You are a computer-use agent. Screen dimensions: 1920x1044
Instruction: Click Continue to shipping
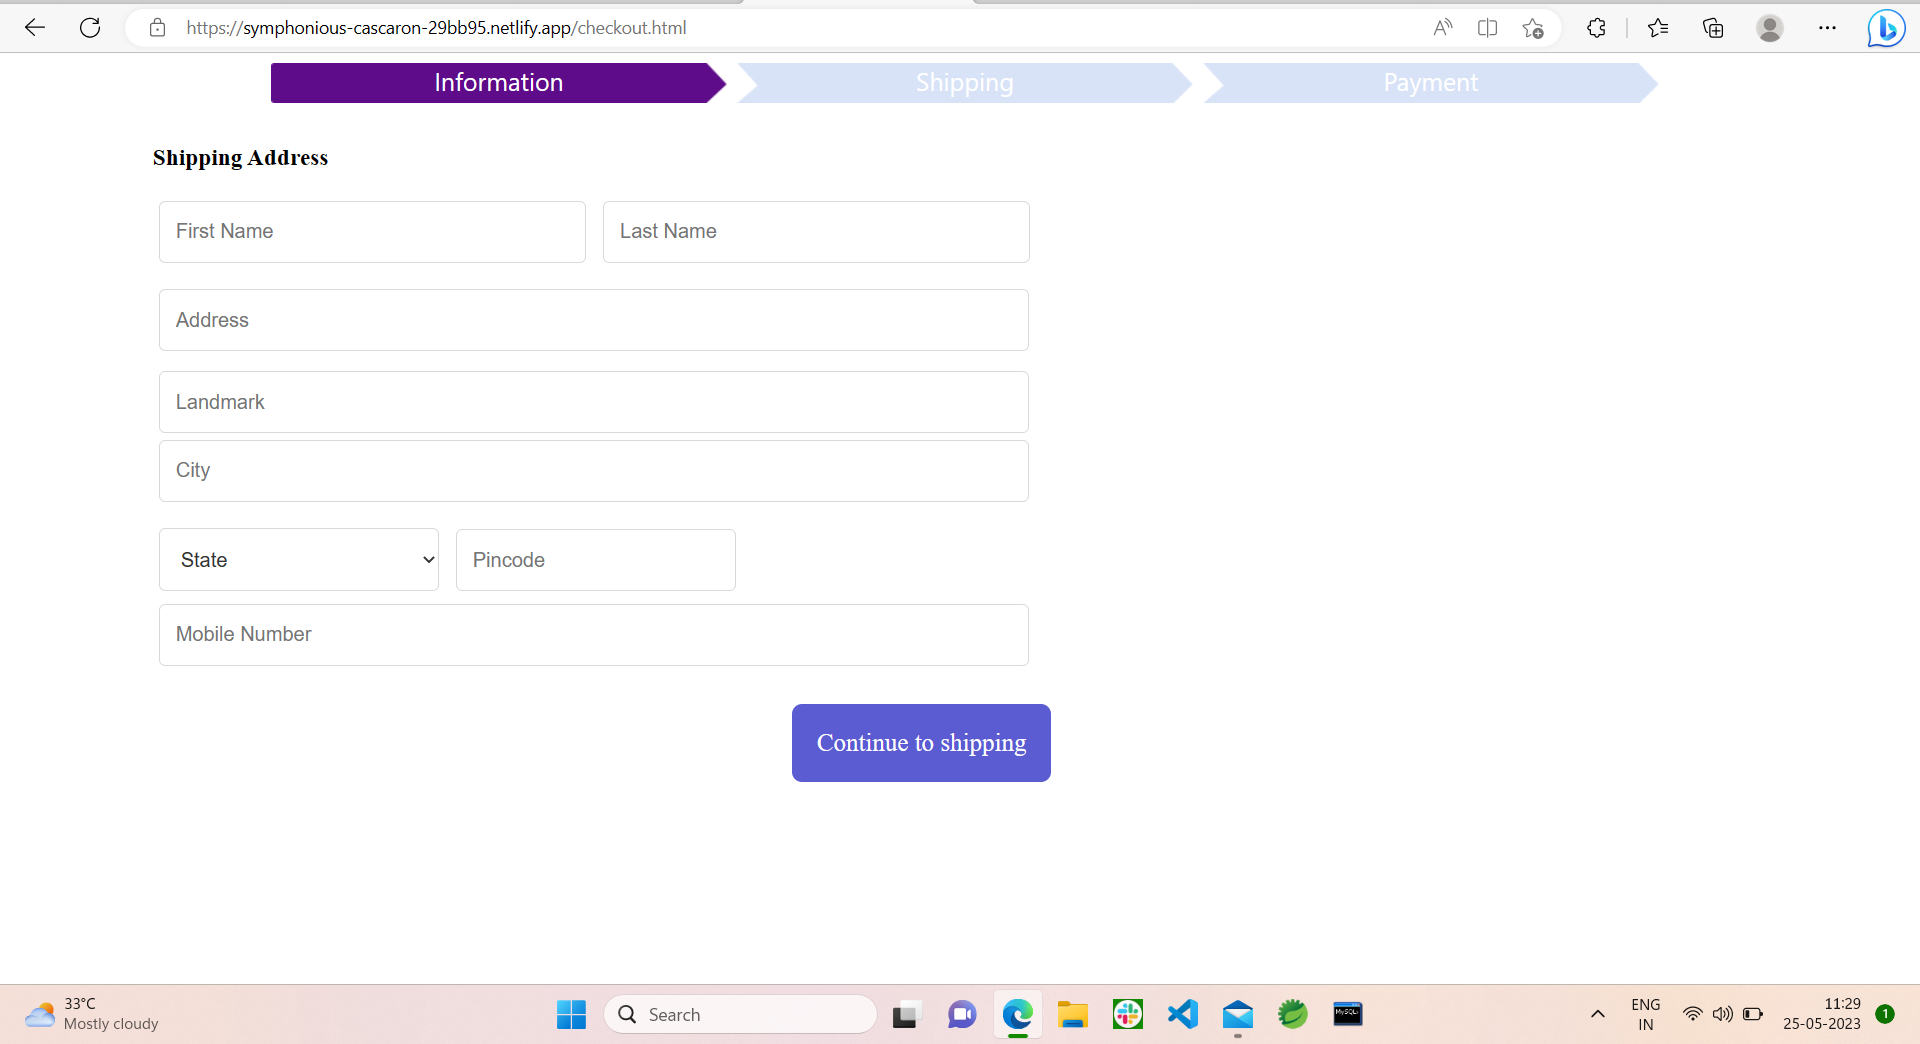pos(920,743)
